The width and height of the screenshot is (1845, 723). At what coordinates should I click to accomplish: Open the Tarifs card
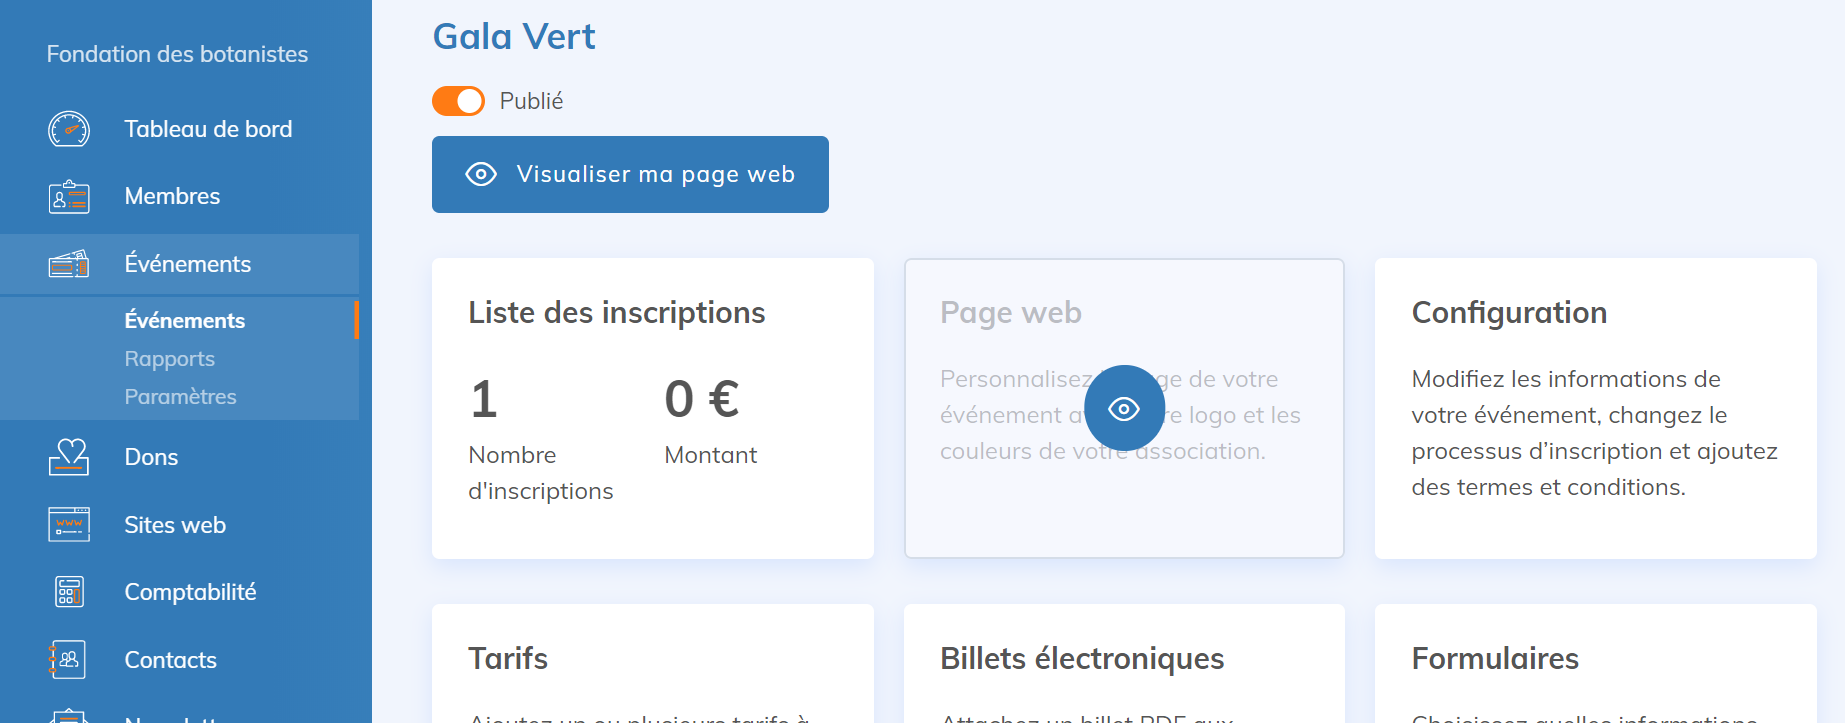652,662
